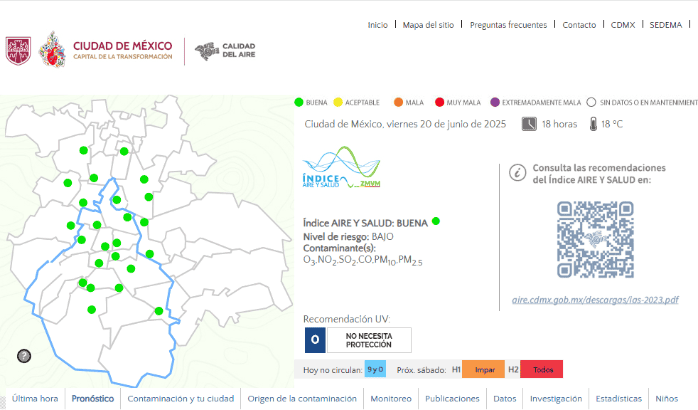The image size is (698, 410).
Task: Click the information icon beside recommendations text
Action: pyautogui.click(x=517, y=173)
